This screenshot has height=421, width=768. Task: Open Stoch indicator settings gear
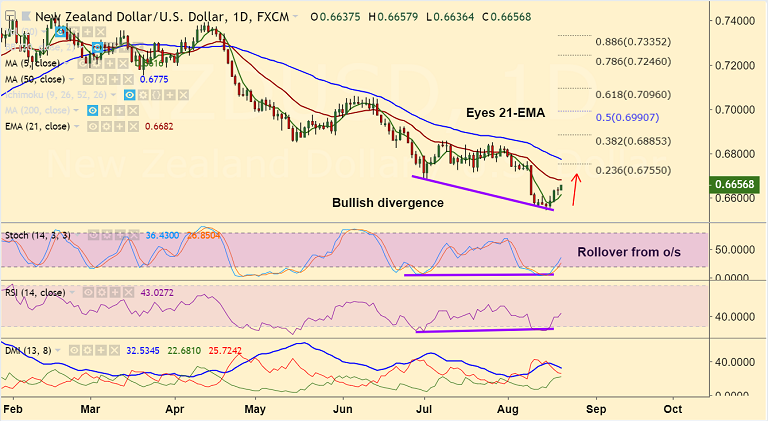pos(106,235)
